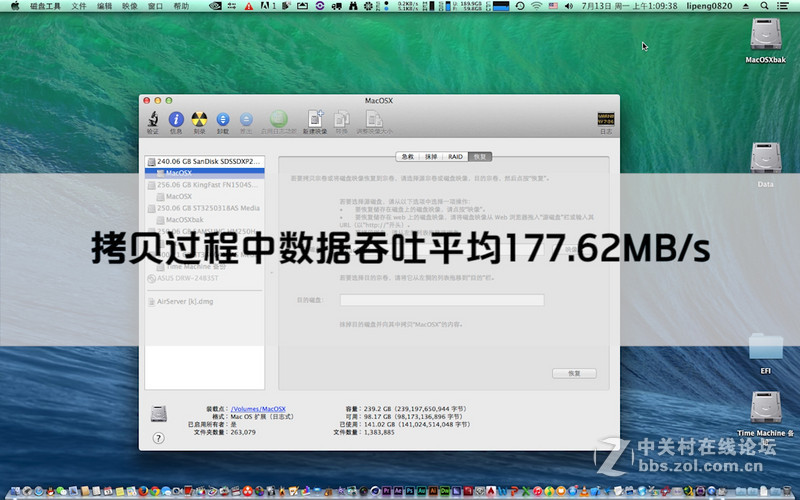The width and height of the screenshot is (800, 500).
Task: Open the 帮助 menu
Action: (181, 6)
